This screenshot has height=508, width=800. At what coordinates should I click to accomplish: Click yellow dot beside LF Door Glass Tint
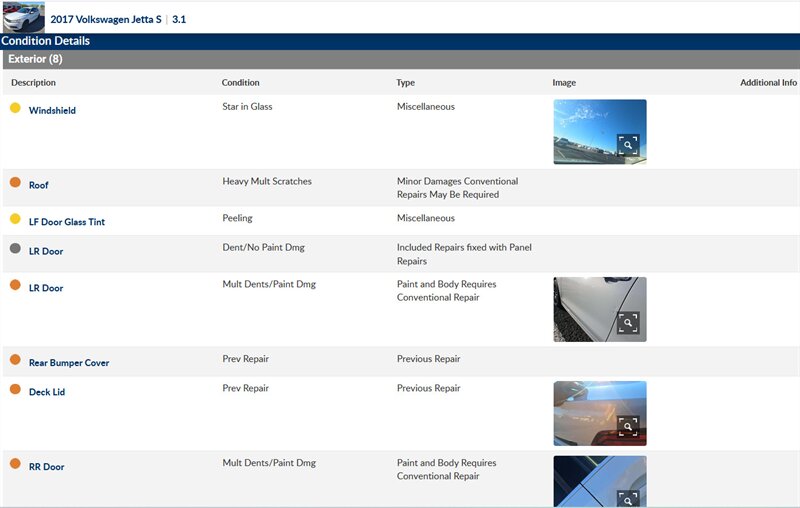coord(15,219)
